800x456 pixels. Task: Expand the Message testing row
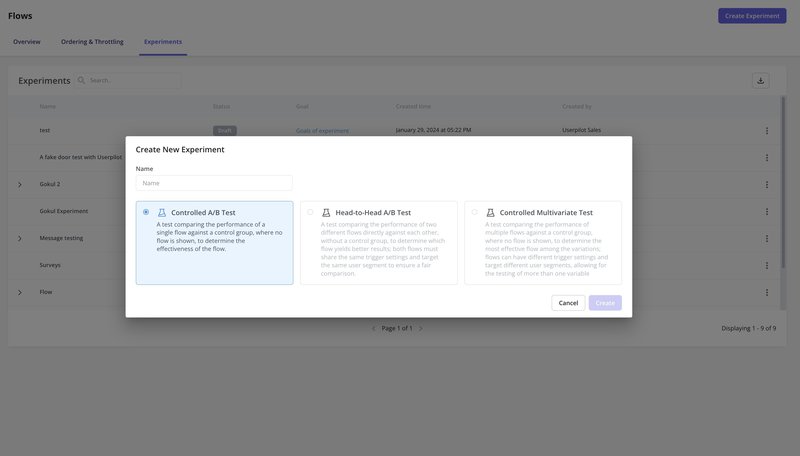(x=19, y=238)
